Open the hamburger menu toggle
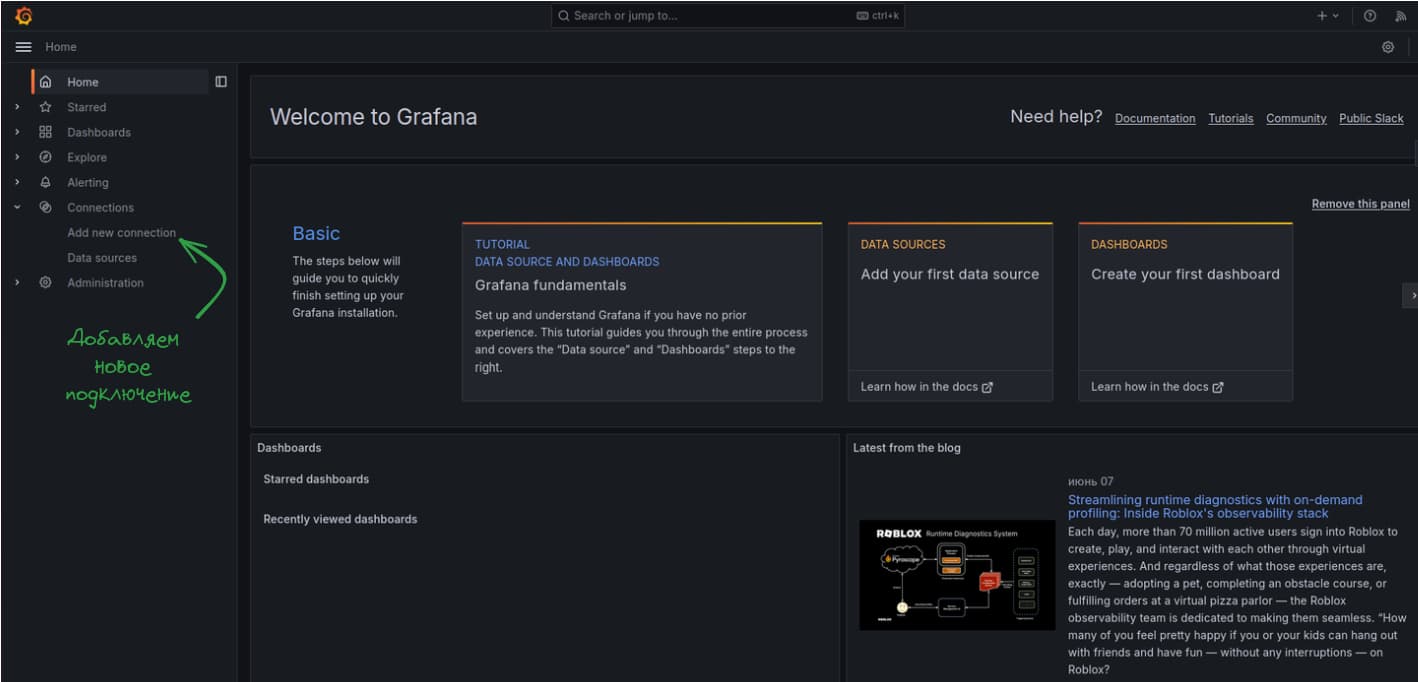The height and width of the screenshot is (682, 1418). pyautogui.click(x=23, y=47)
